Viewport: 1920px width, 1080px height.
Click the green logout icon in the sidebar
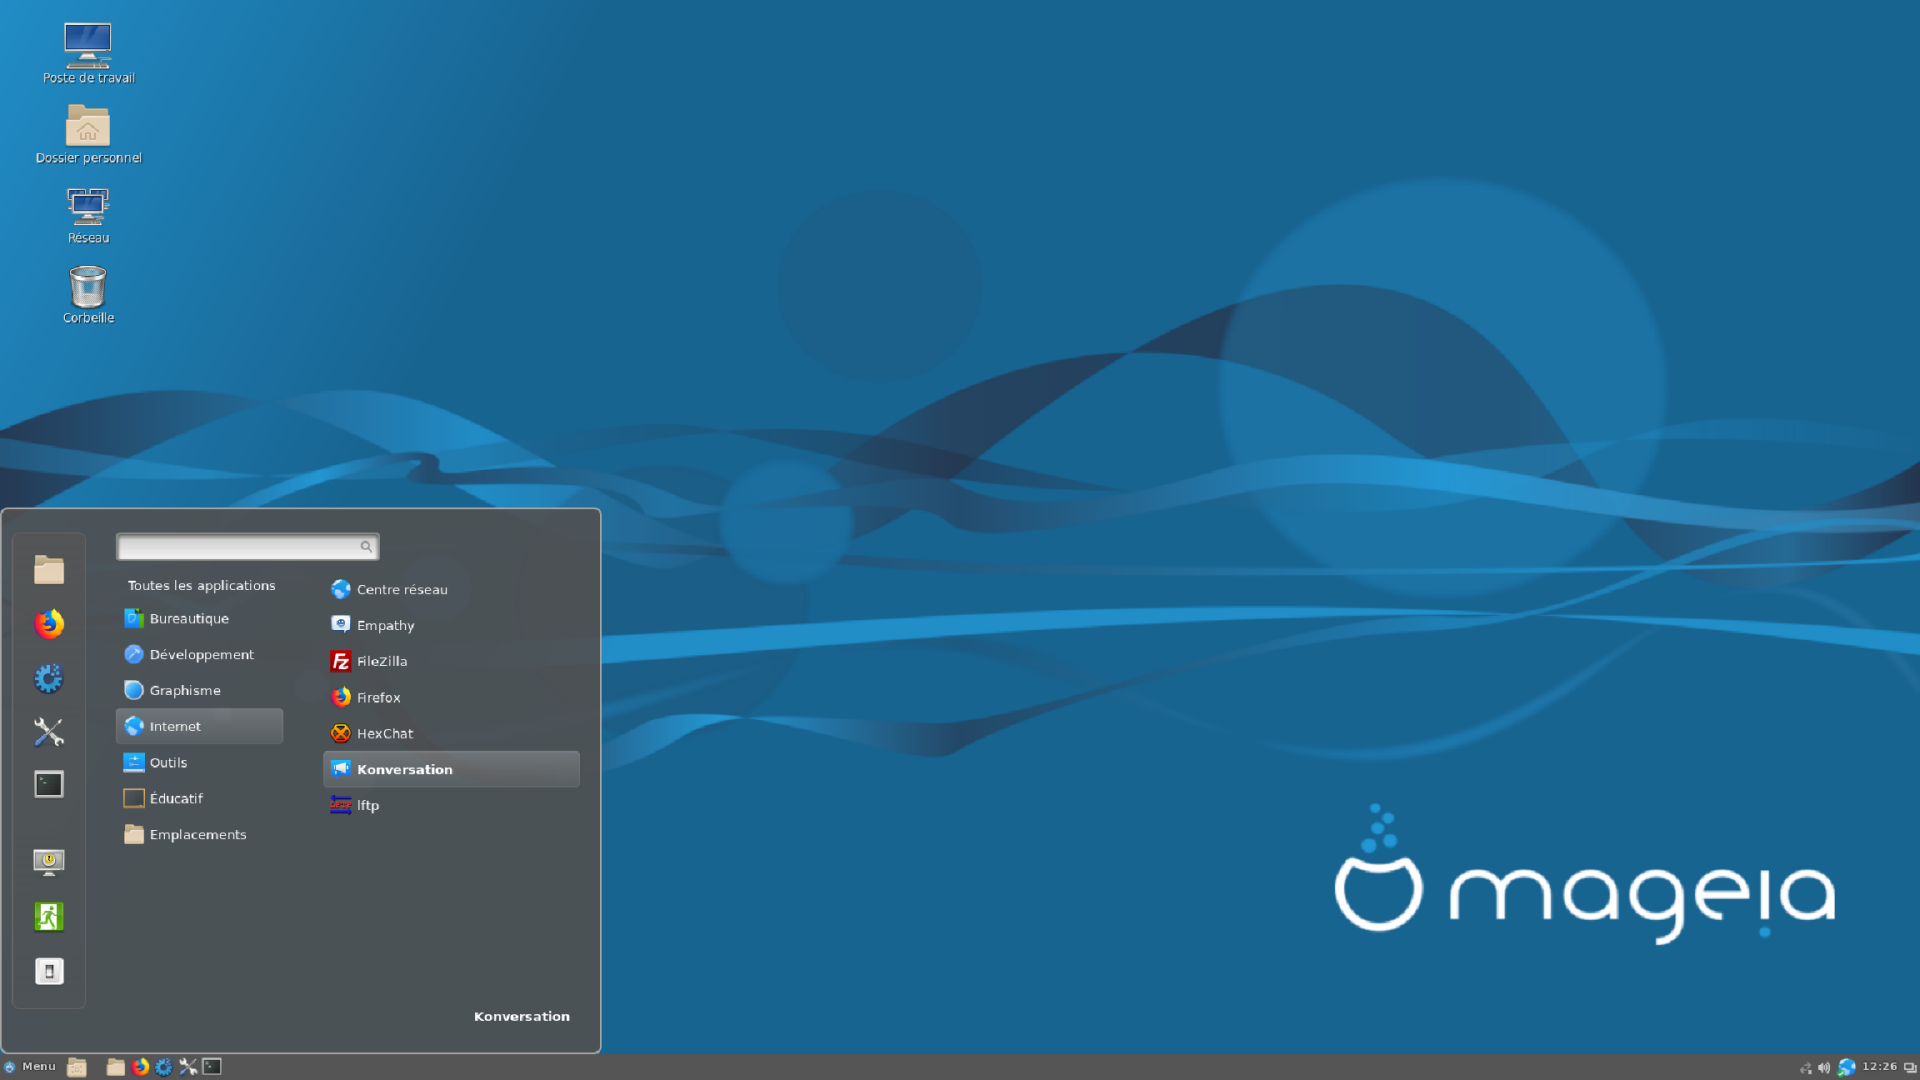pos(49,917)
